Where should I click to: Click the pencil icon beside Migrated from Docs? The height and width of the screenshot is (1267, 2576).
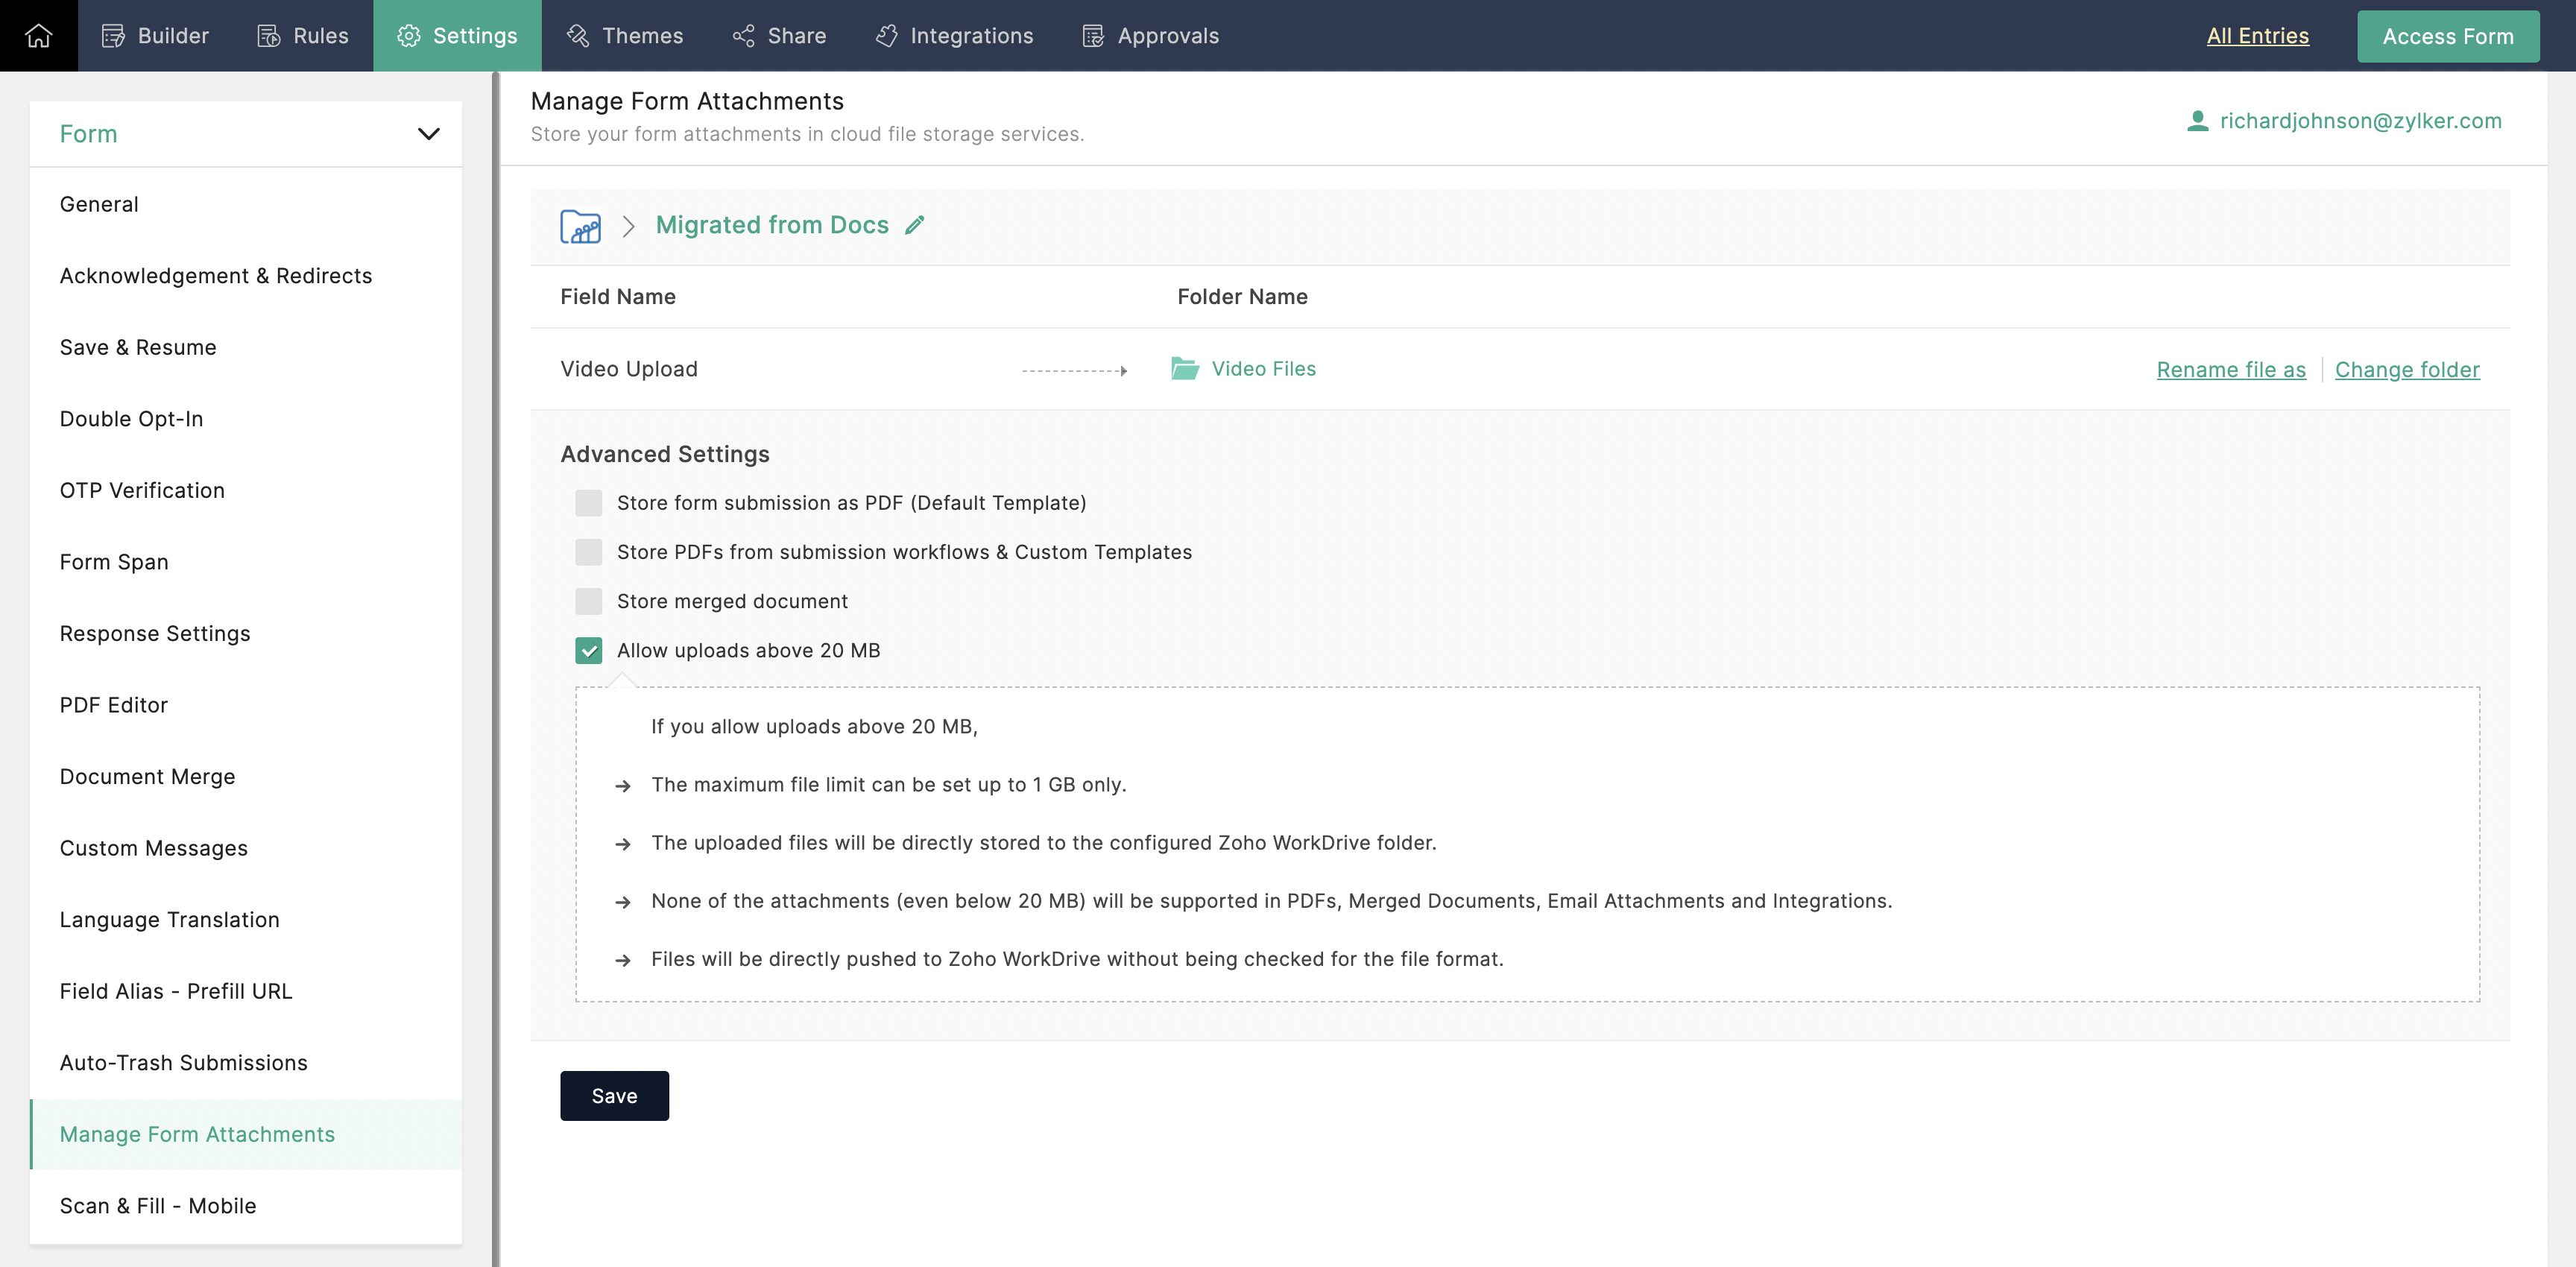tap(914, 225)
